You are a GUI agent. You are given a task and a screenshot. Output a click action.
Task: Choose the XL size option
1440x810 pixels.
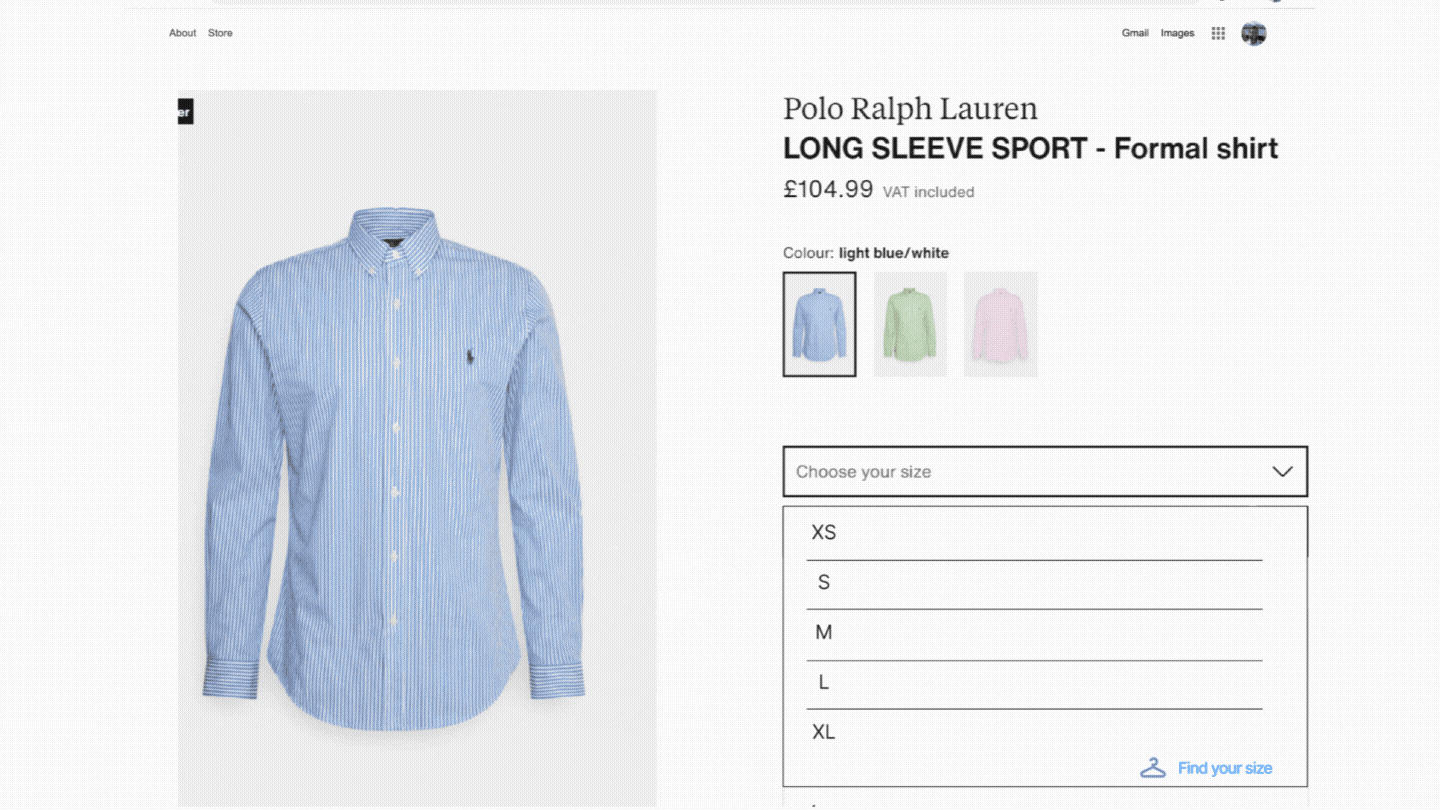(1034, 733)
